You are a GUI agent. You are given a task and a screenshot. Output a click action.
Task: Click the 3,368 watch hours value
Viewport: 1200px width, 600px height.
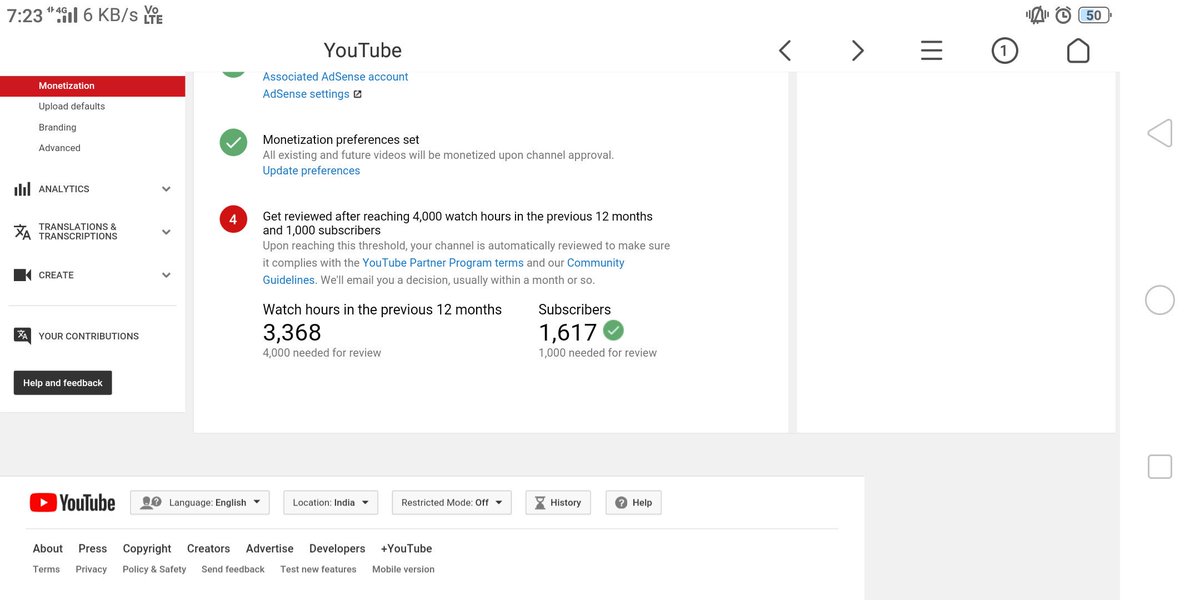[292, 333]
